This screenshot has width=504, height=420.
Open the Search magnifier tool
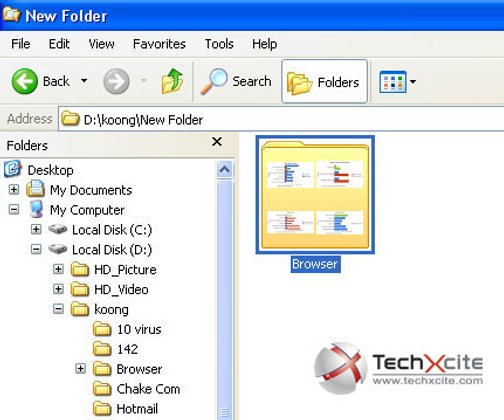213,81
